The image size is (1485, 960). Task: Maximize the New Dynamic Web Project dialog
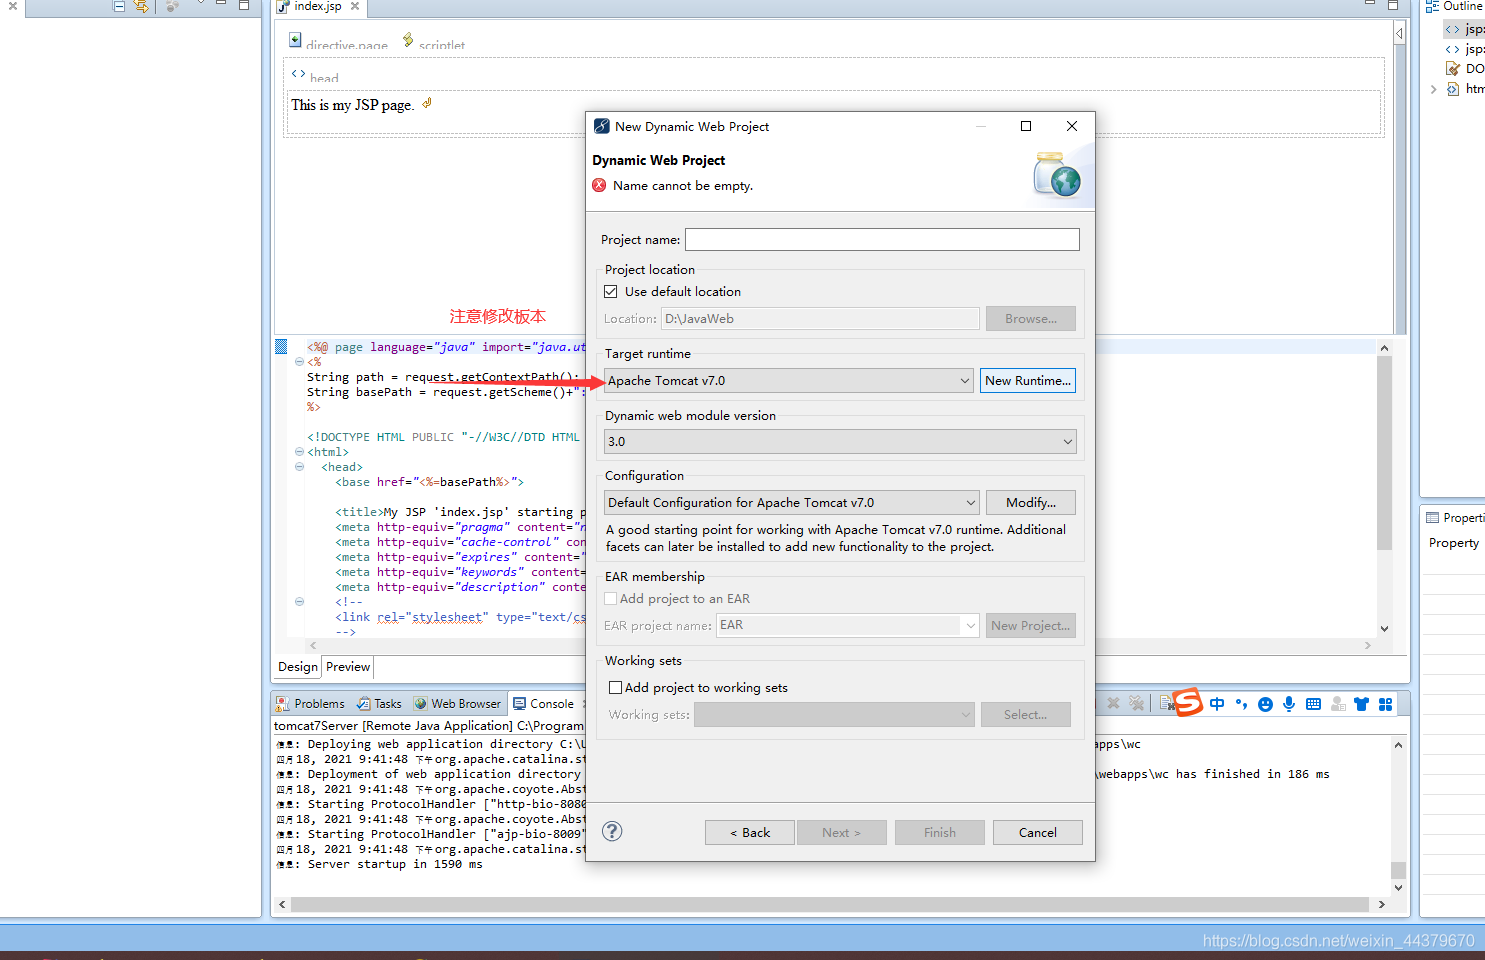(1025, 126)
